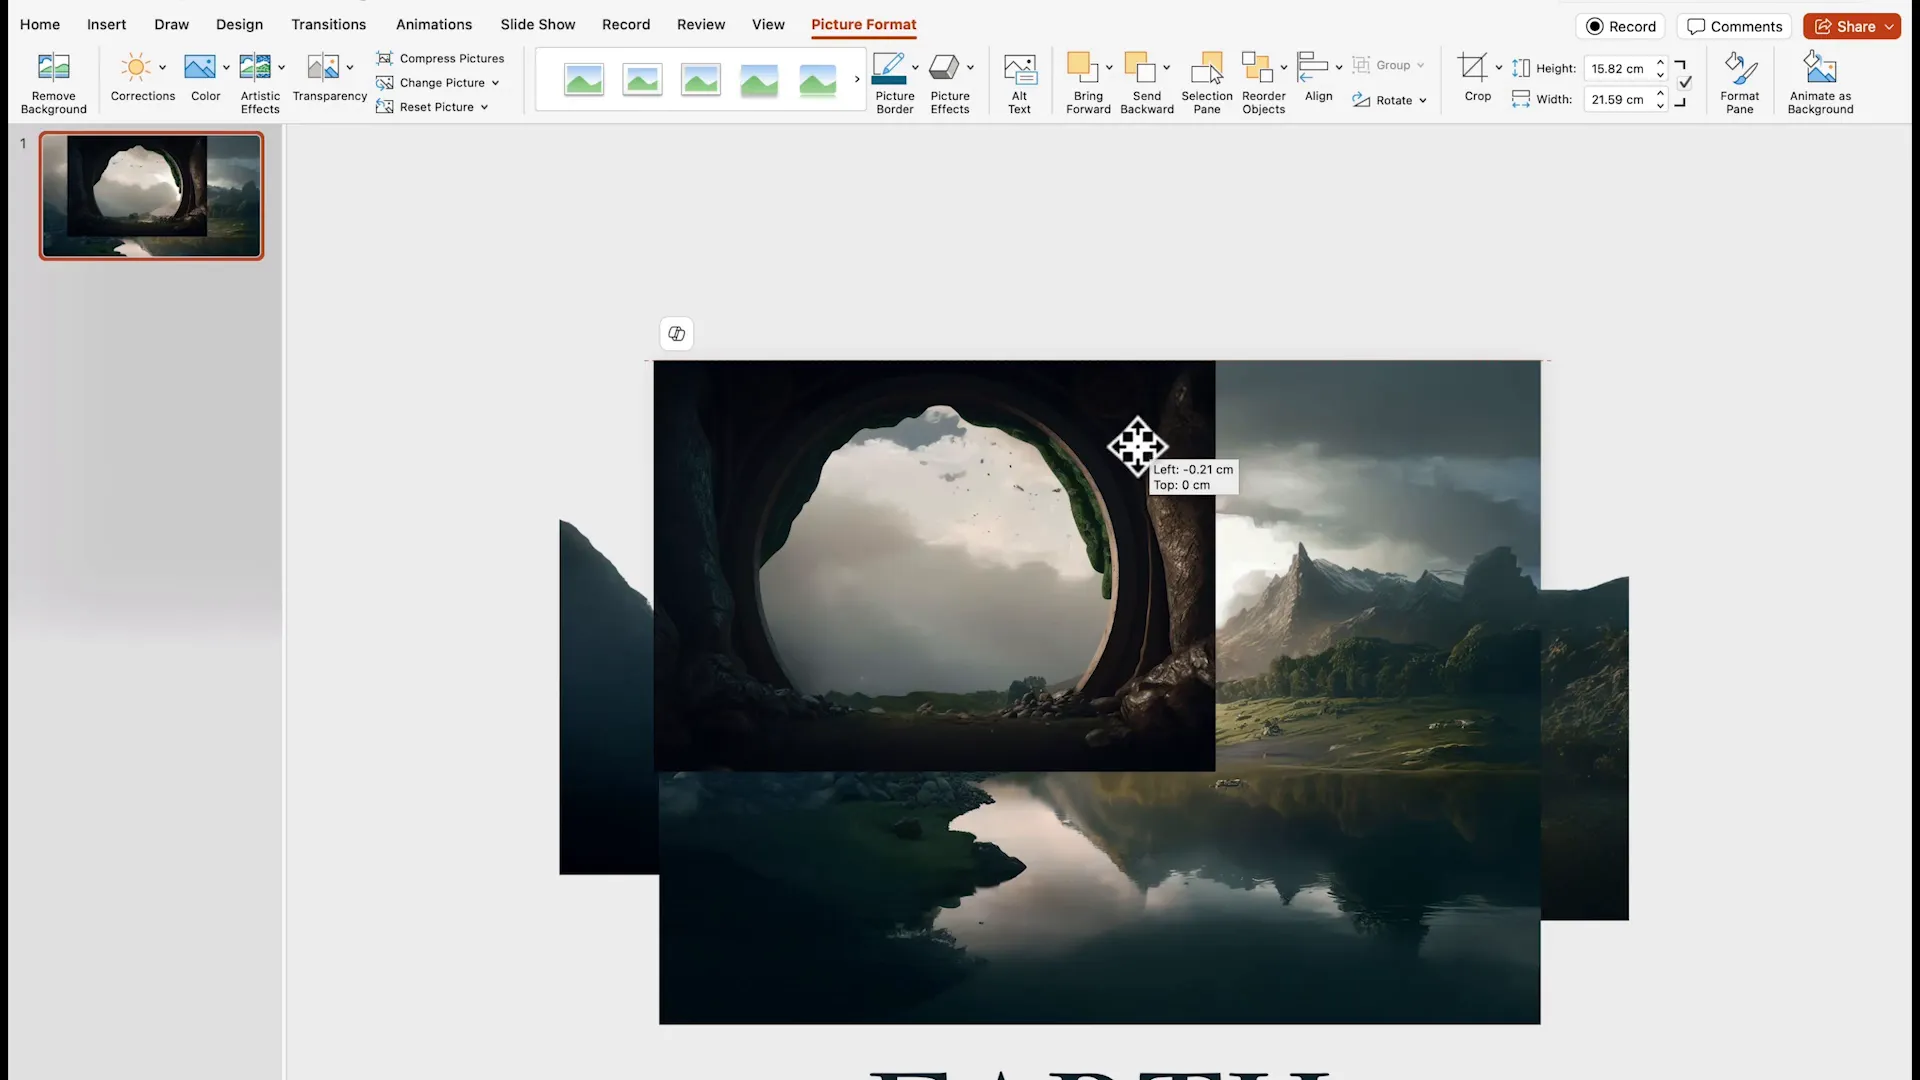This screenshot has width=1920, height=1080.
Task: Click Compress Pictures label
Action: pos(452,58)
